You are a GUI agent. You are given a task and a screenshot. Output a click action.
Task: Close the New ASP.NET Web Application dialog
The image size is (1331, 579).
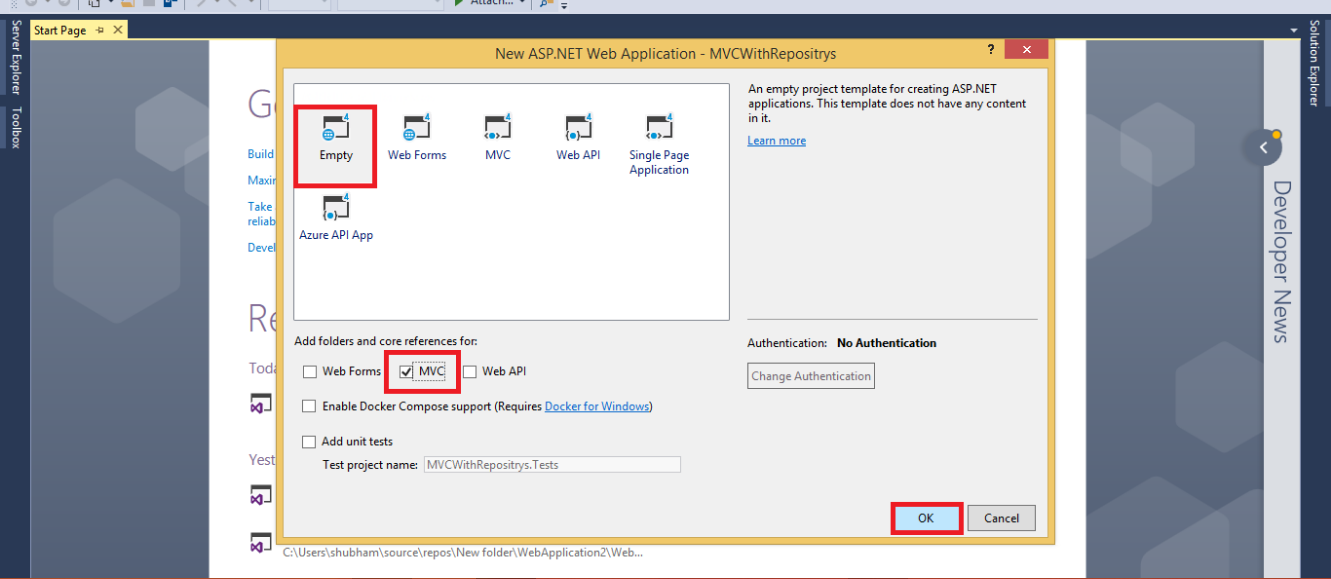1027,50
